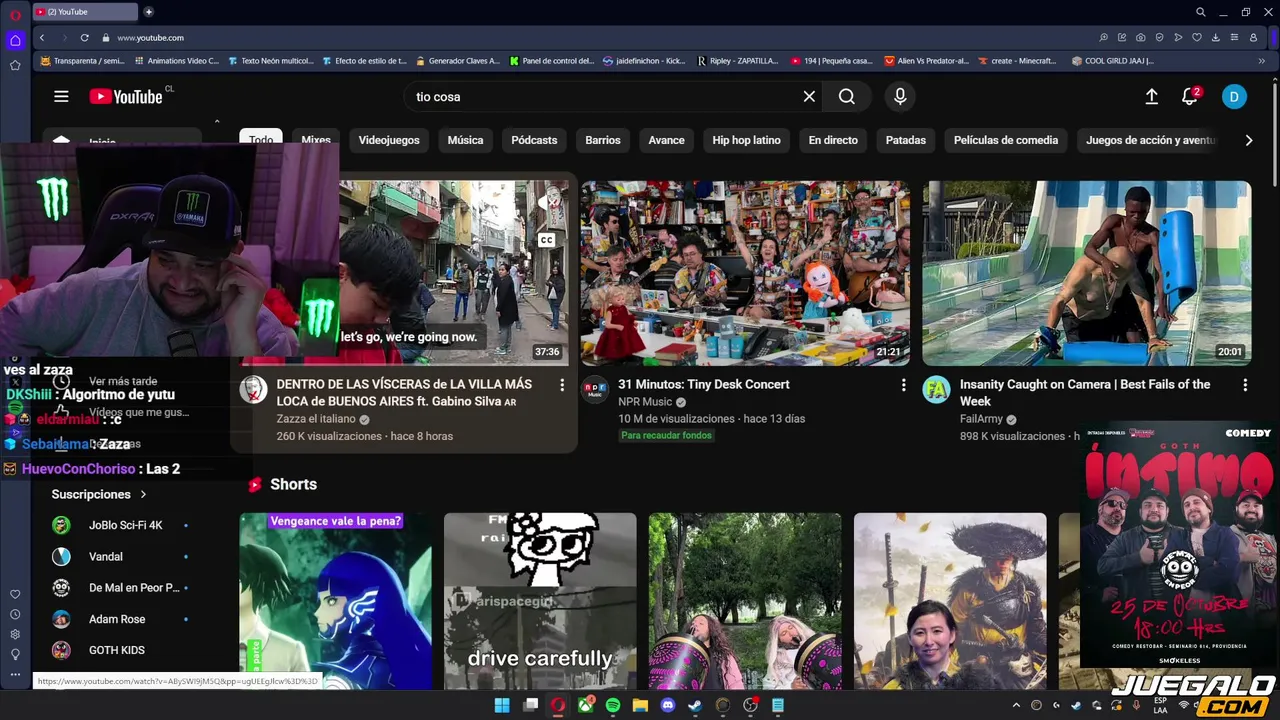This screenshot has width=1280, height=720.
Task: Open the 31 Minutos: Tiny Desk Concert title
Action: pyautogui.click(x=703, y=384)
